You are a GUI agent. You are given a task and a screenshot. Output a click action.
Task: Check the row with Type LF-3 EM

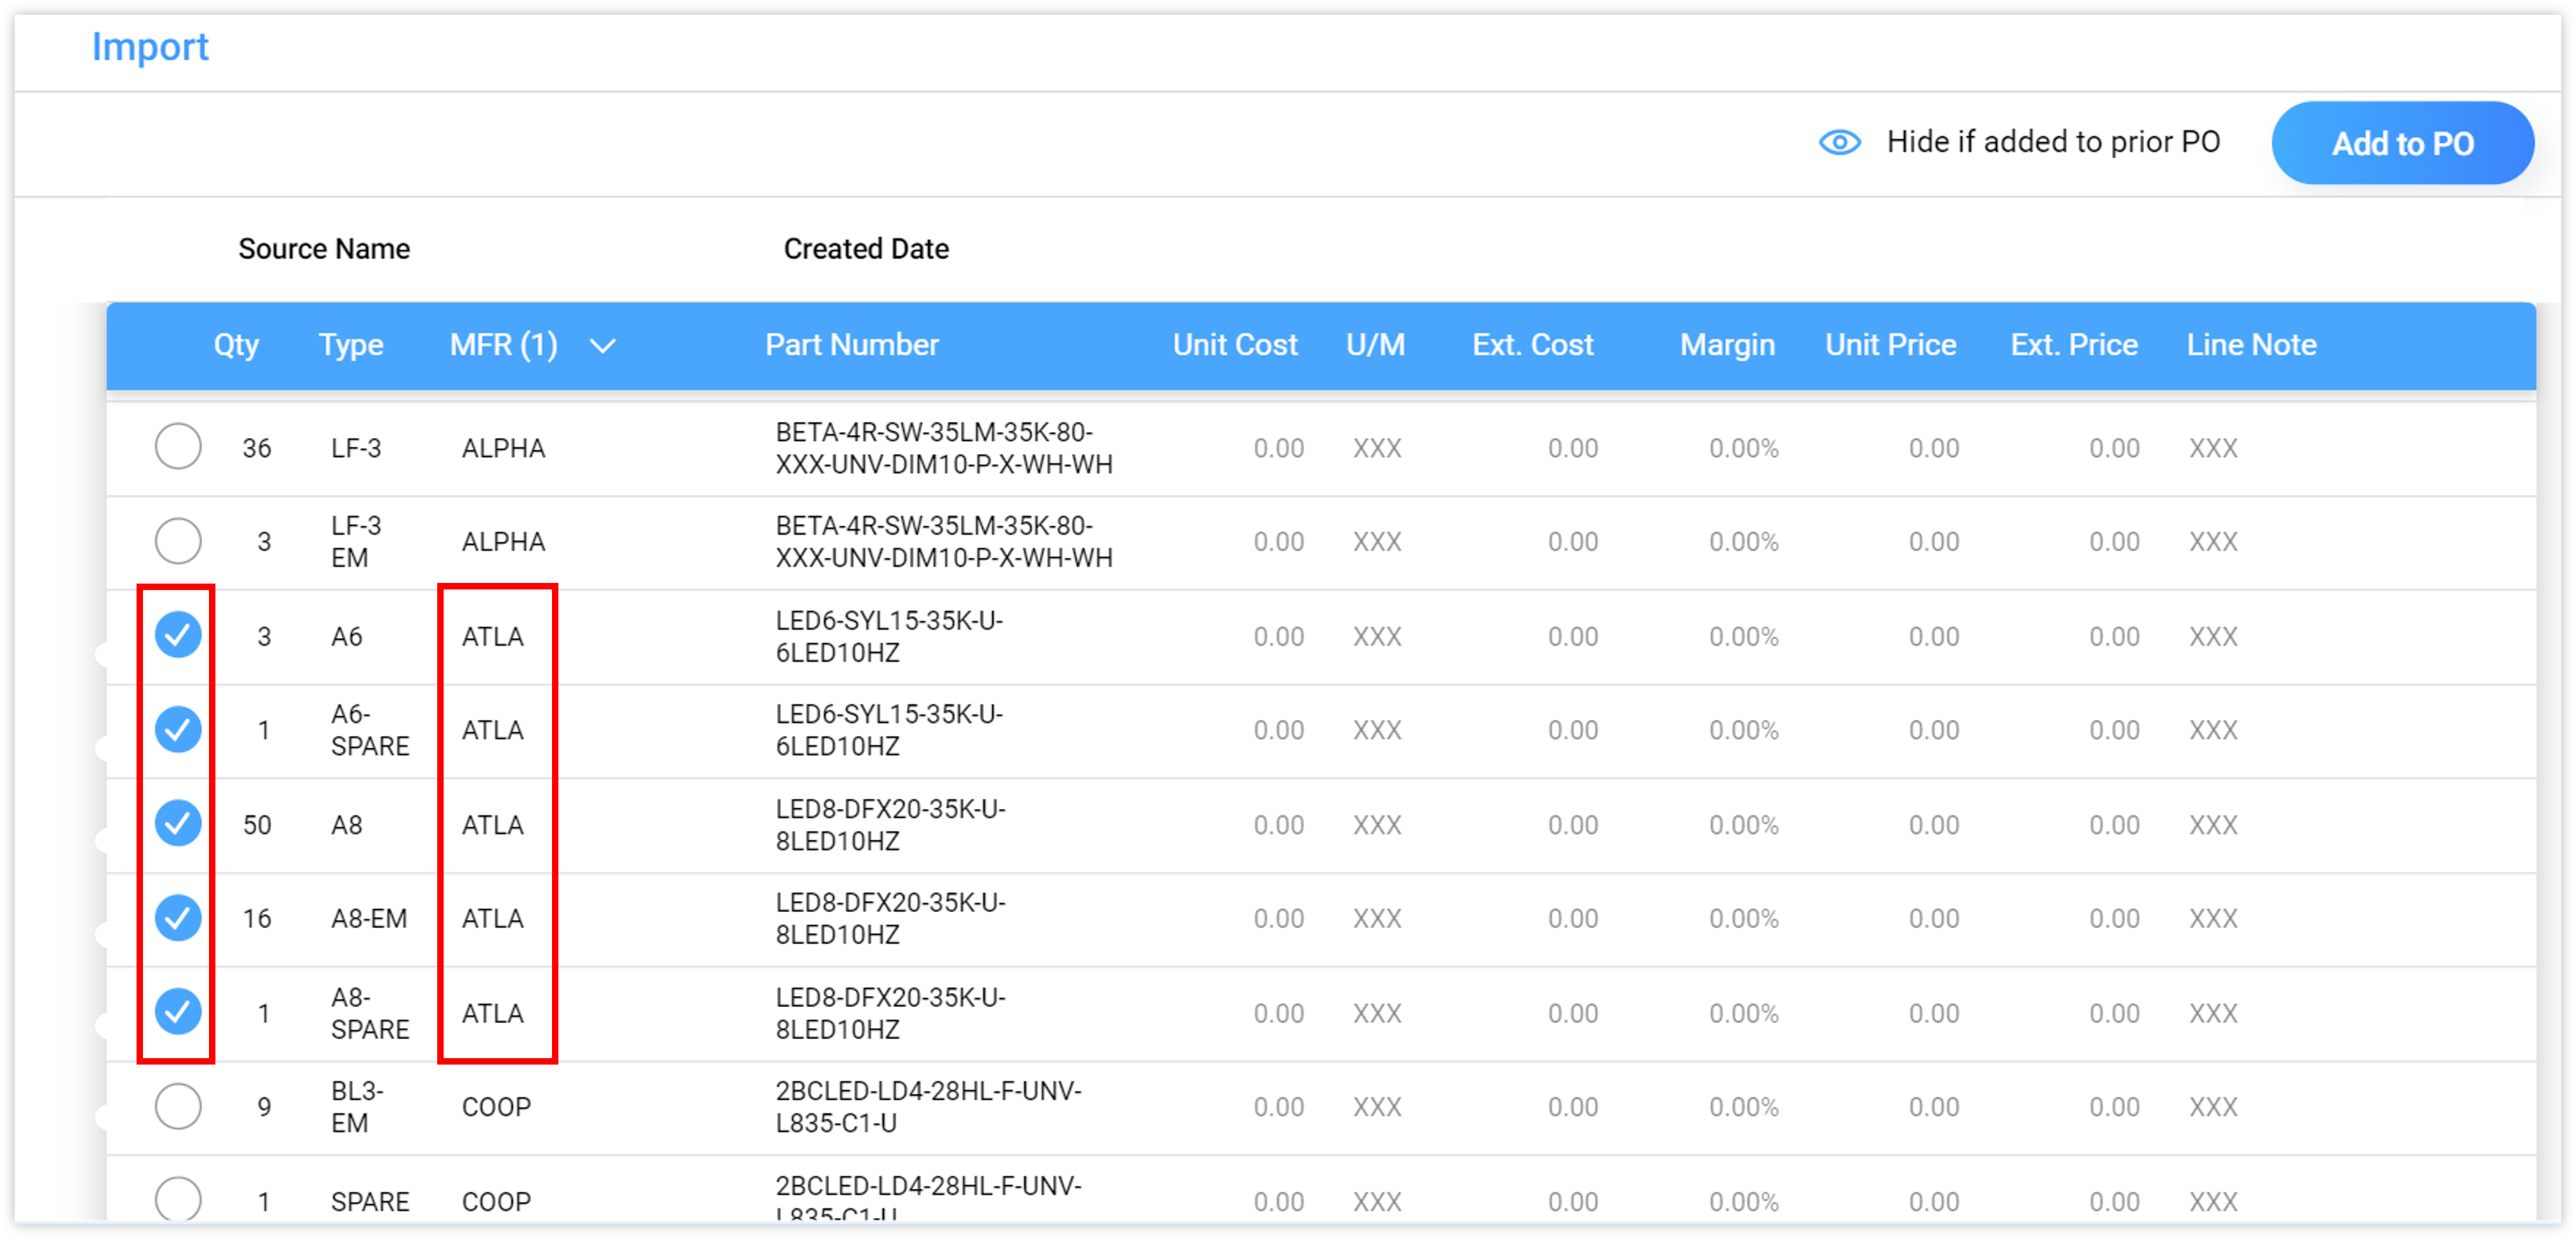pos(178,541)
